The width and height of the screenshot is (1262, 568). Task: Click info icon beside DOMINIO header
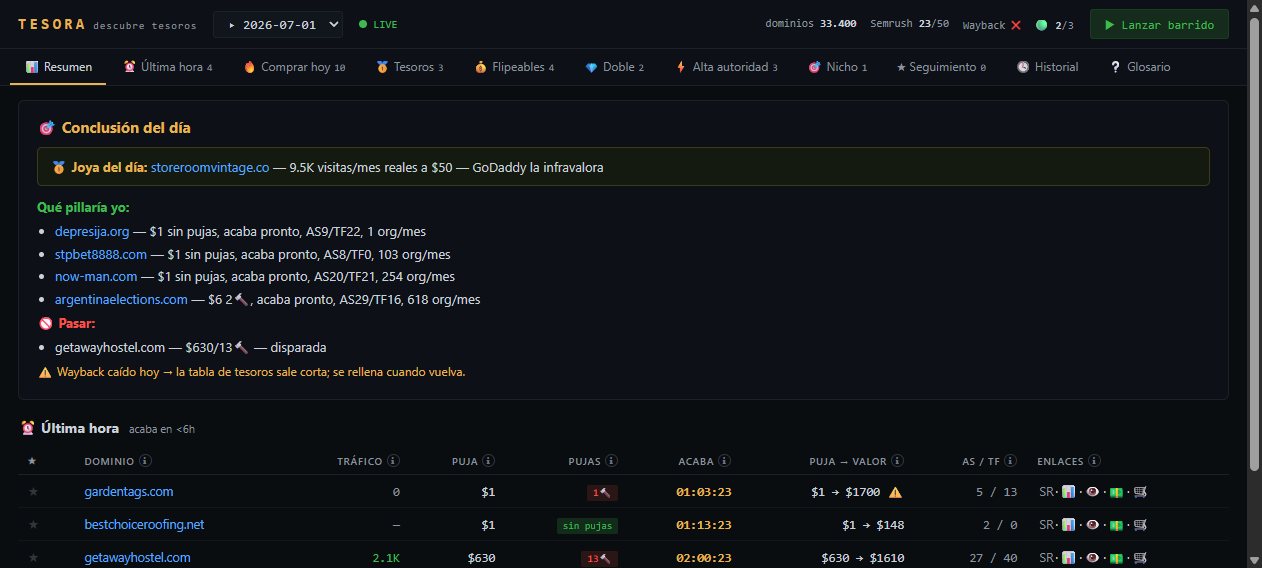click(146, 461)
